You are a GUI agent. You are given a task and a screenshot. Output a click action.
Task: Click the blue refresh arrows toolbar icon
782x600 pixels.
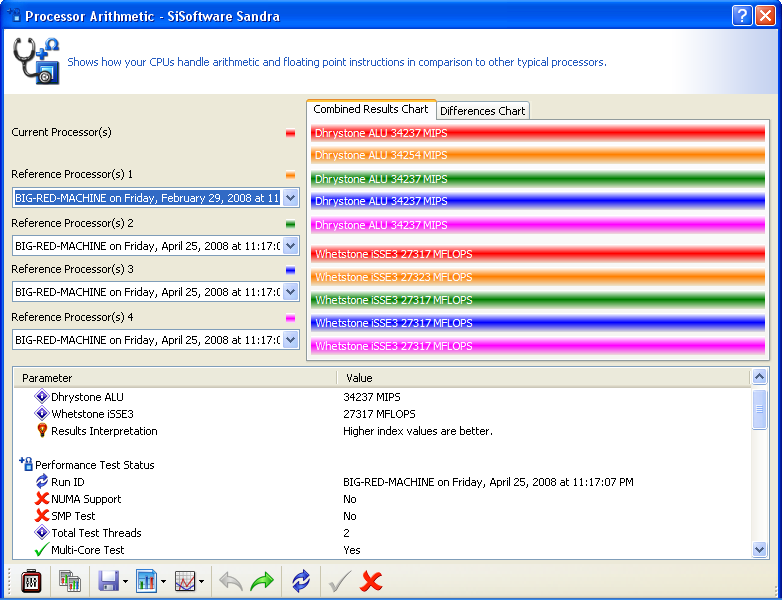[301, 582]
